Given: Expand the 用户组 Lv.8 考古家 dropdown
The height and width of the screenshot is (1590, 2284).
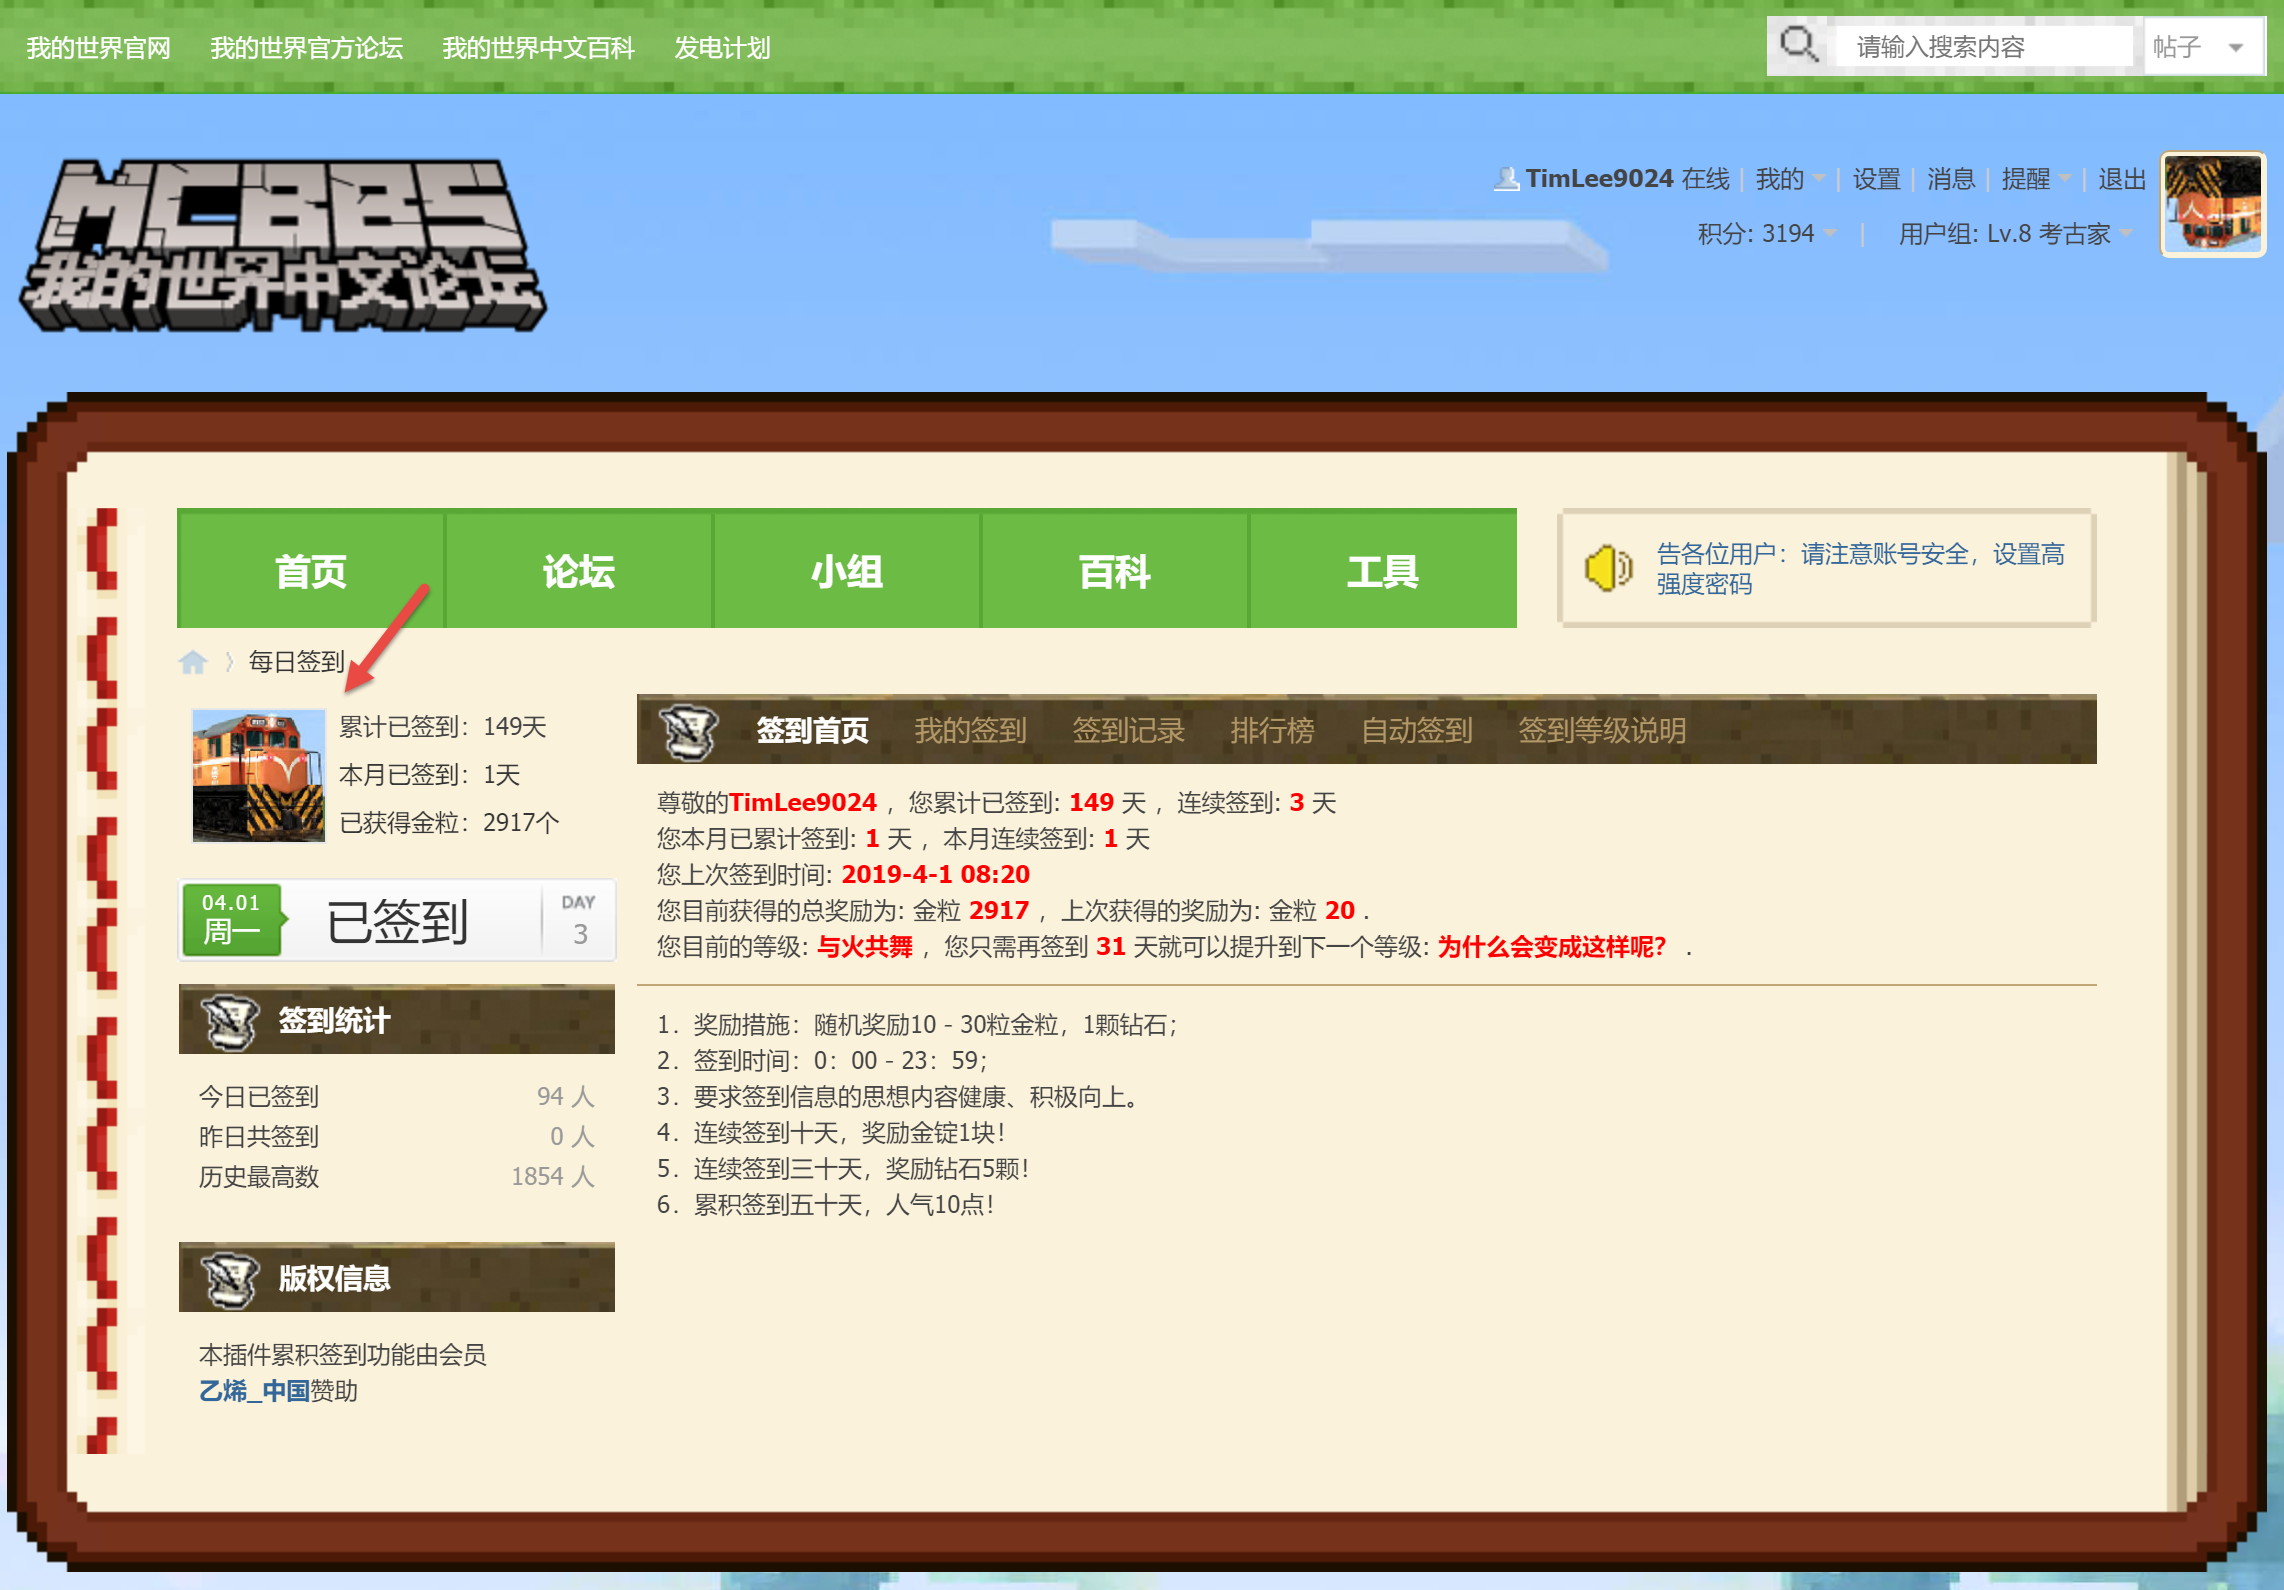Looking at the screenshot, I should tap(2015, 234).
